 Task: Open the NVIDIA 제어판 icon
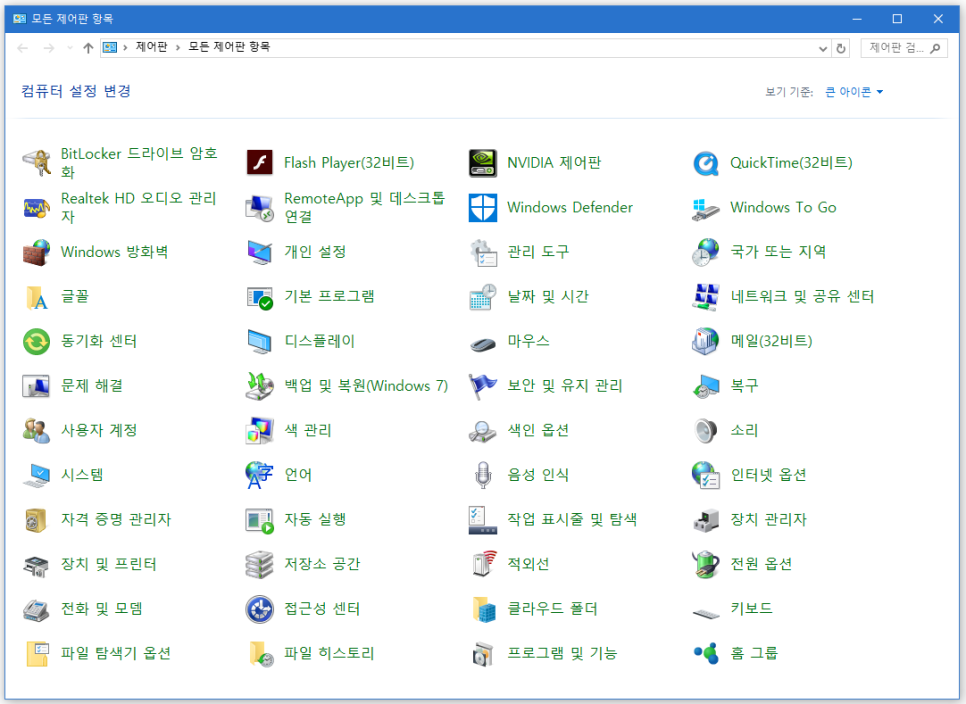coord(483,163)
